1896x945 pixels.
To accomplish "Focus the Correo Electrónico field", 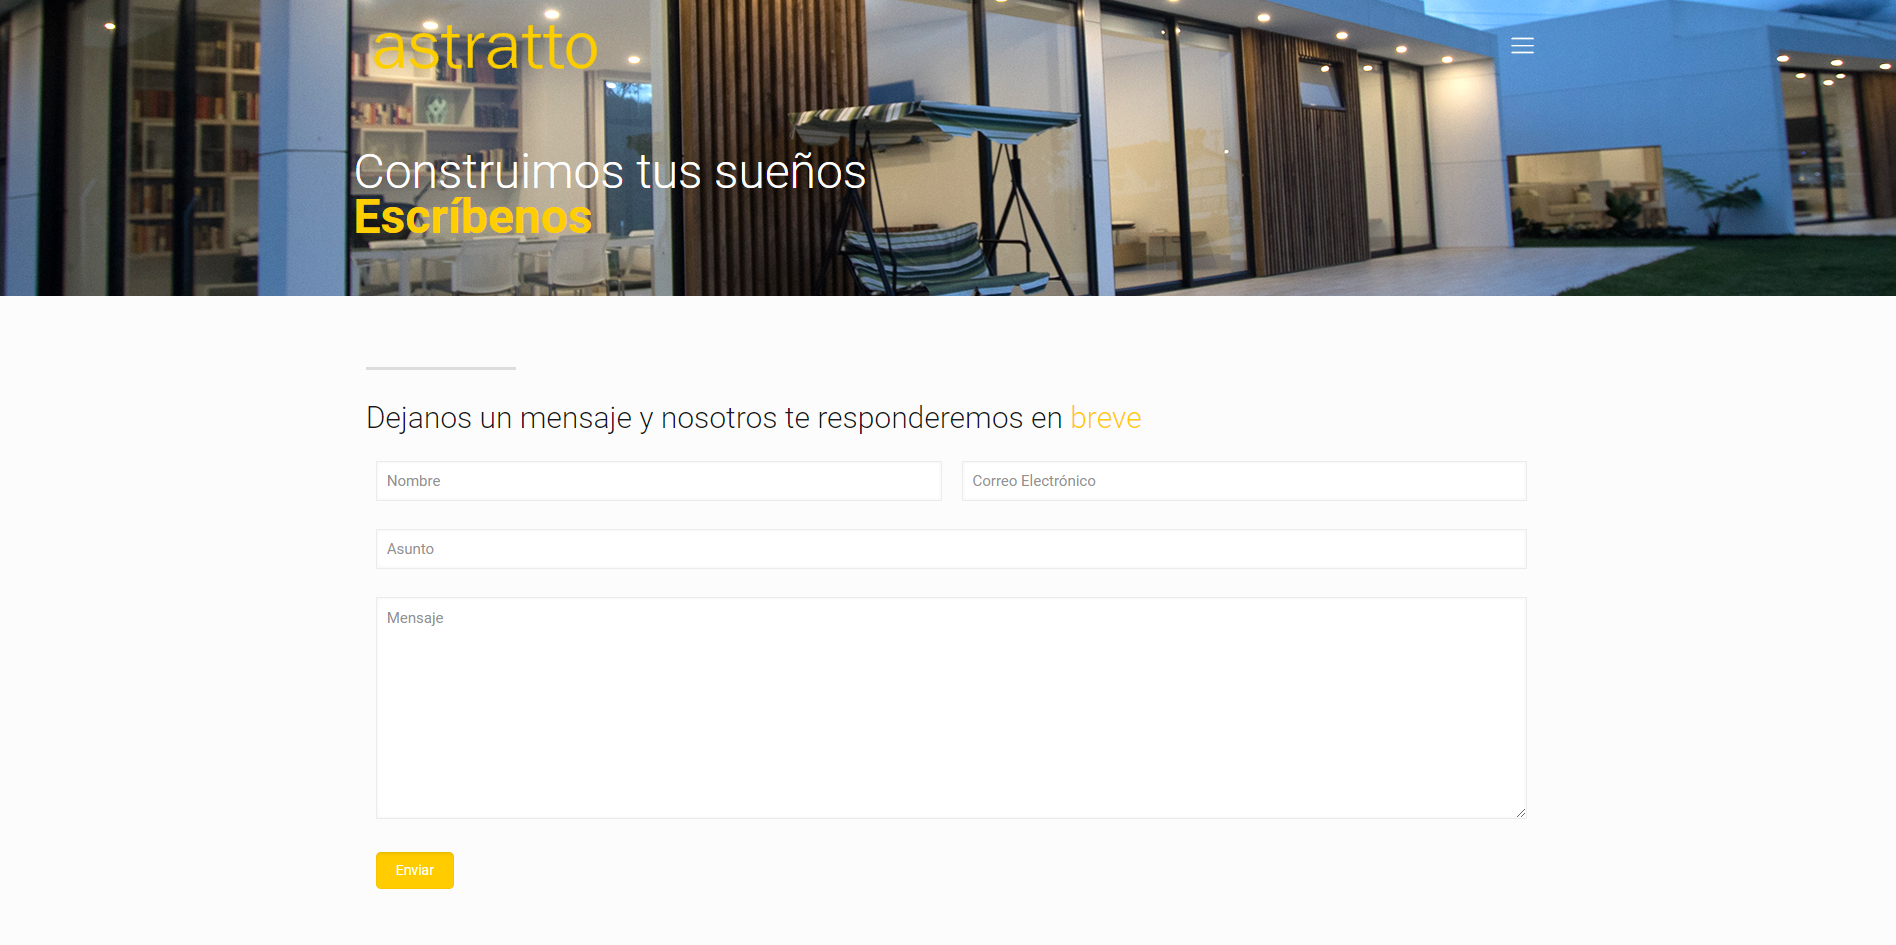I will pyautogui.click(x=1244, y=481).
